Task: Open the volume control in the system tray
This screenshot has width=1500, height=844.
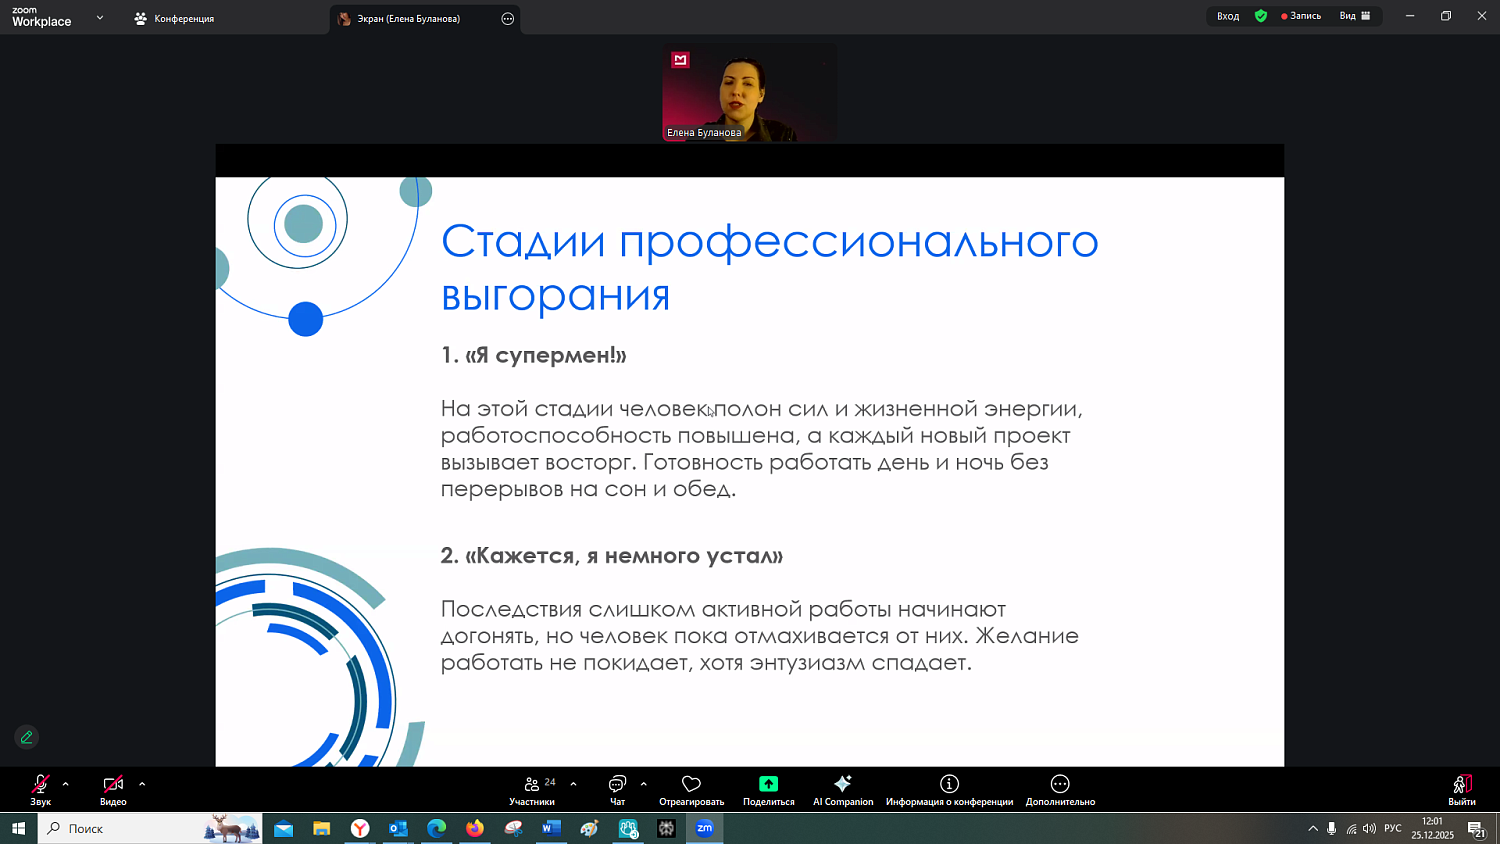Action: click(1367, 828)
